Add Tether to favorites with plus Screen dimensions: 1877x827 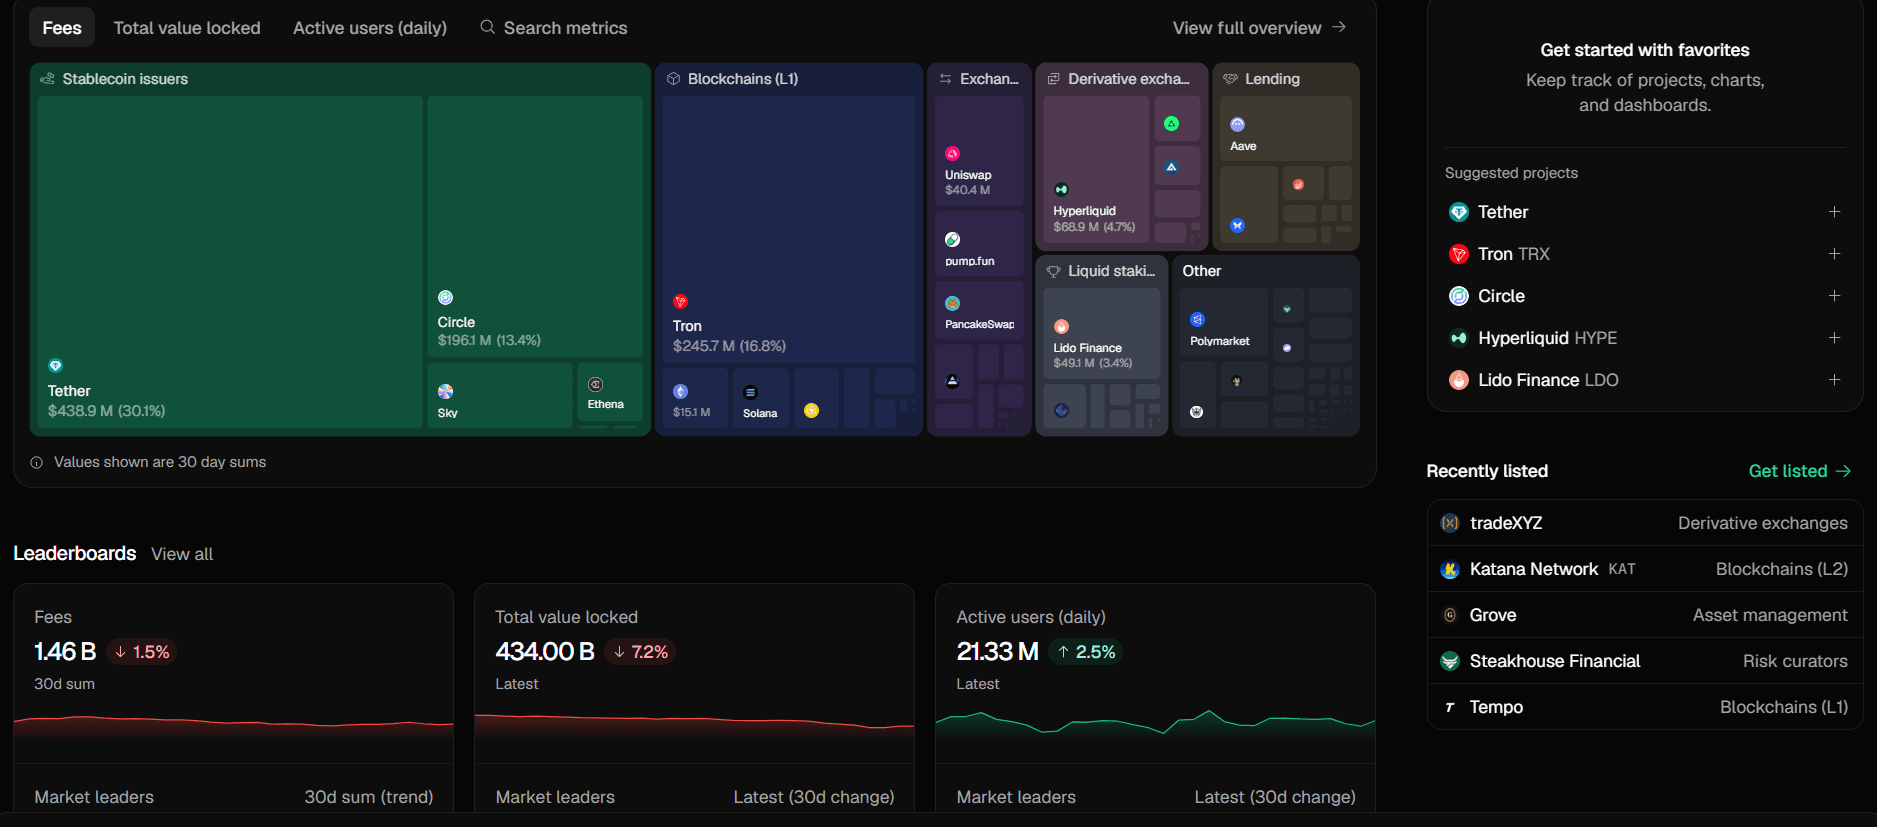[x=1834, y=212]
